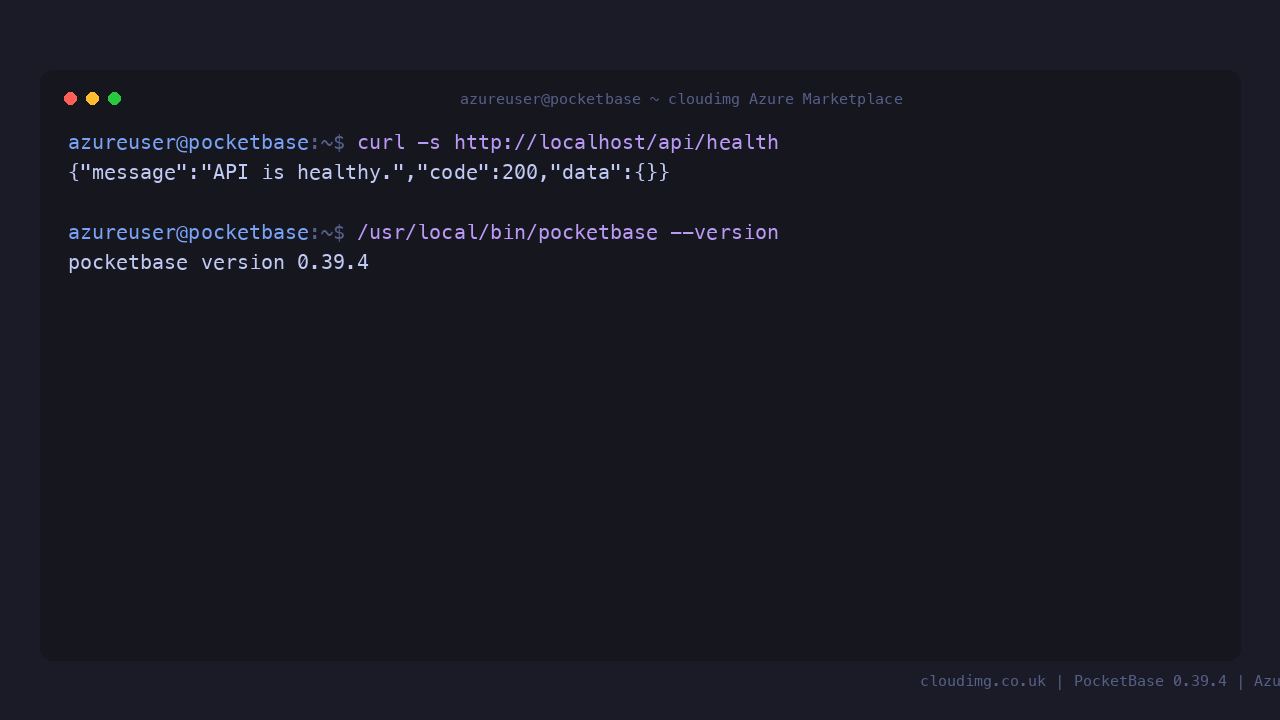The width and height of the screenshot is (1280, 720).
Task: Click the 'pocketbase version 0.39.4' output line
Action: click(x=218, y=262)
